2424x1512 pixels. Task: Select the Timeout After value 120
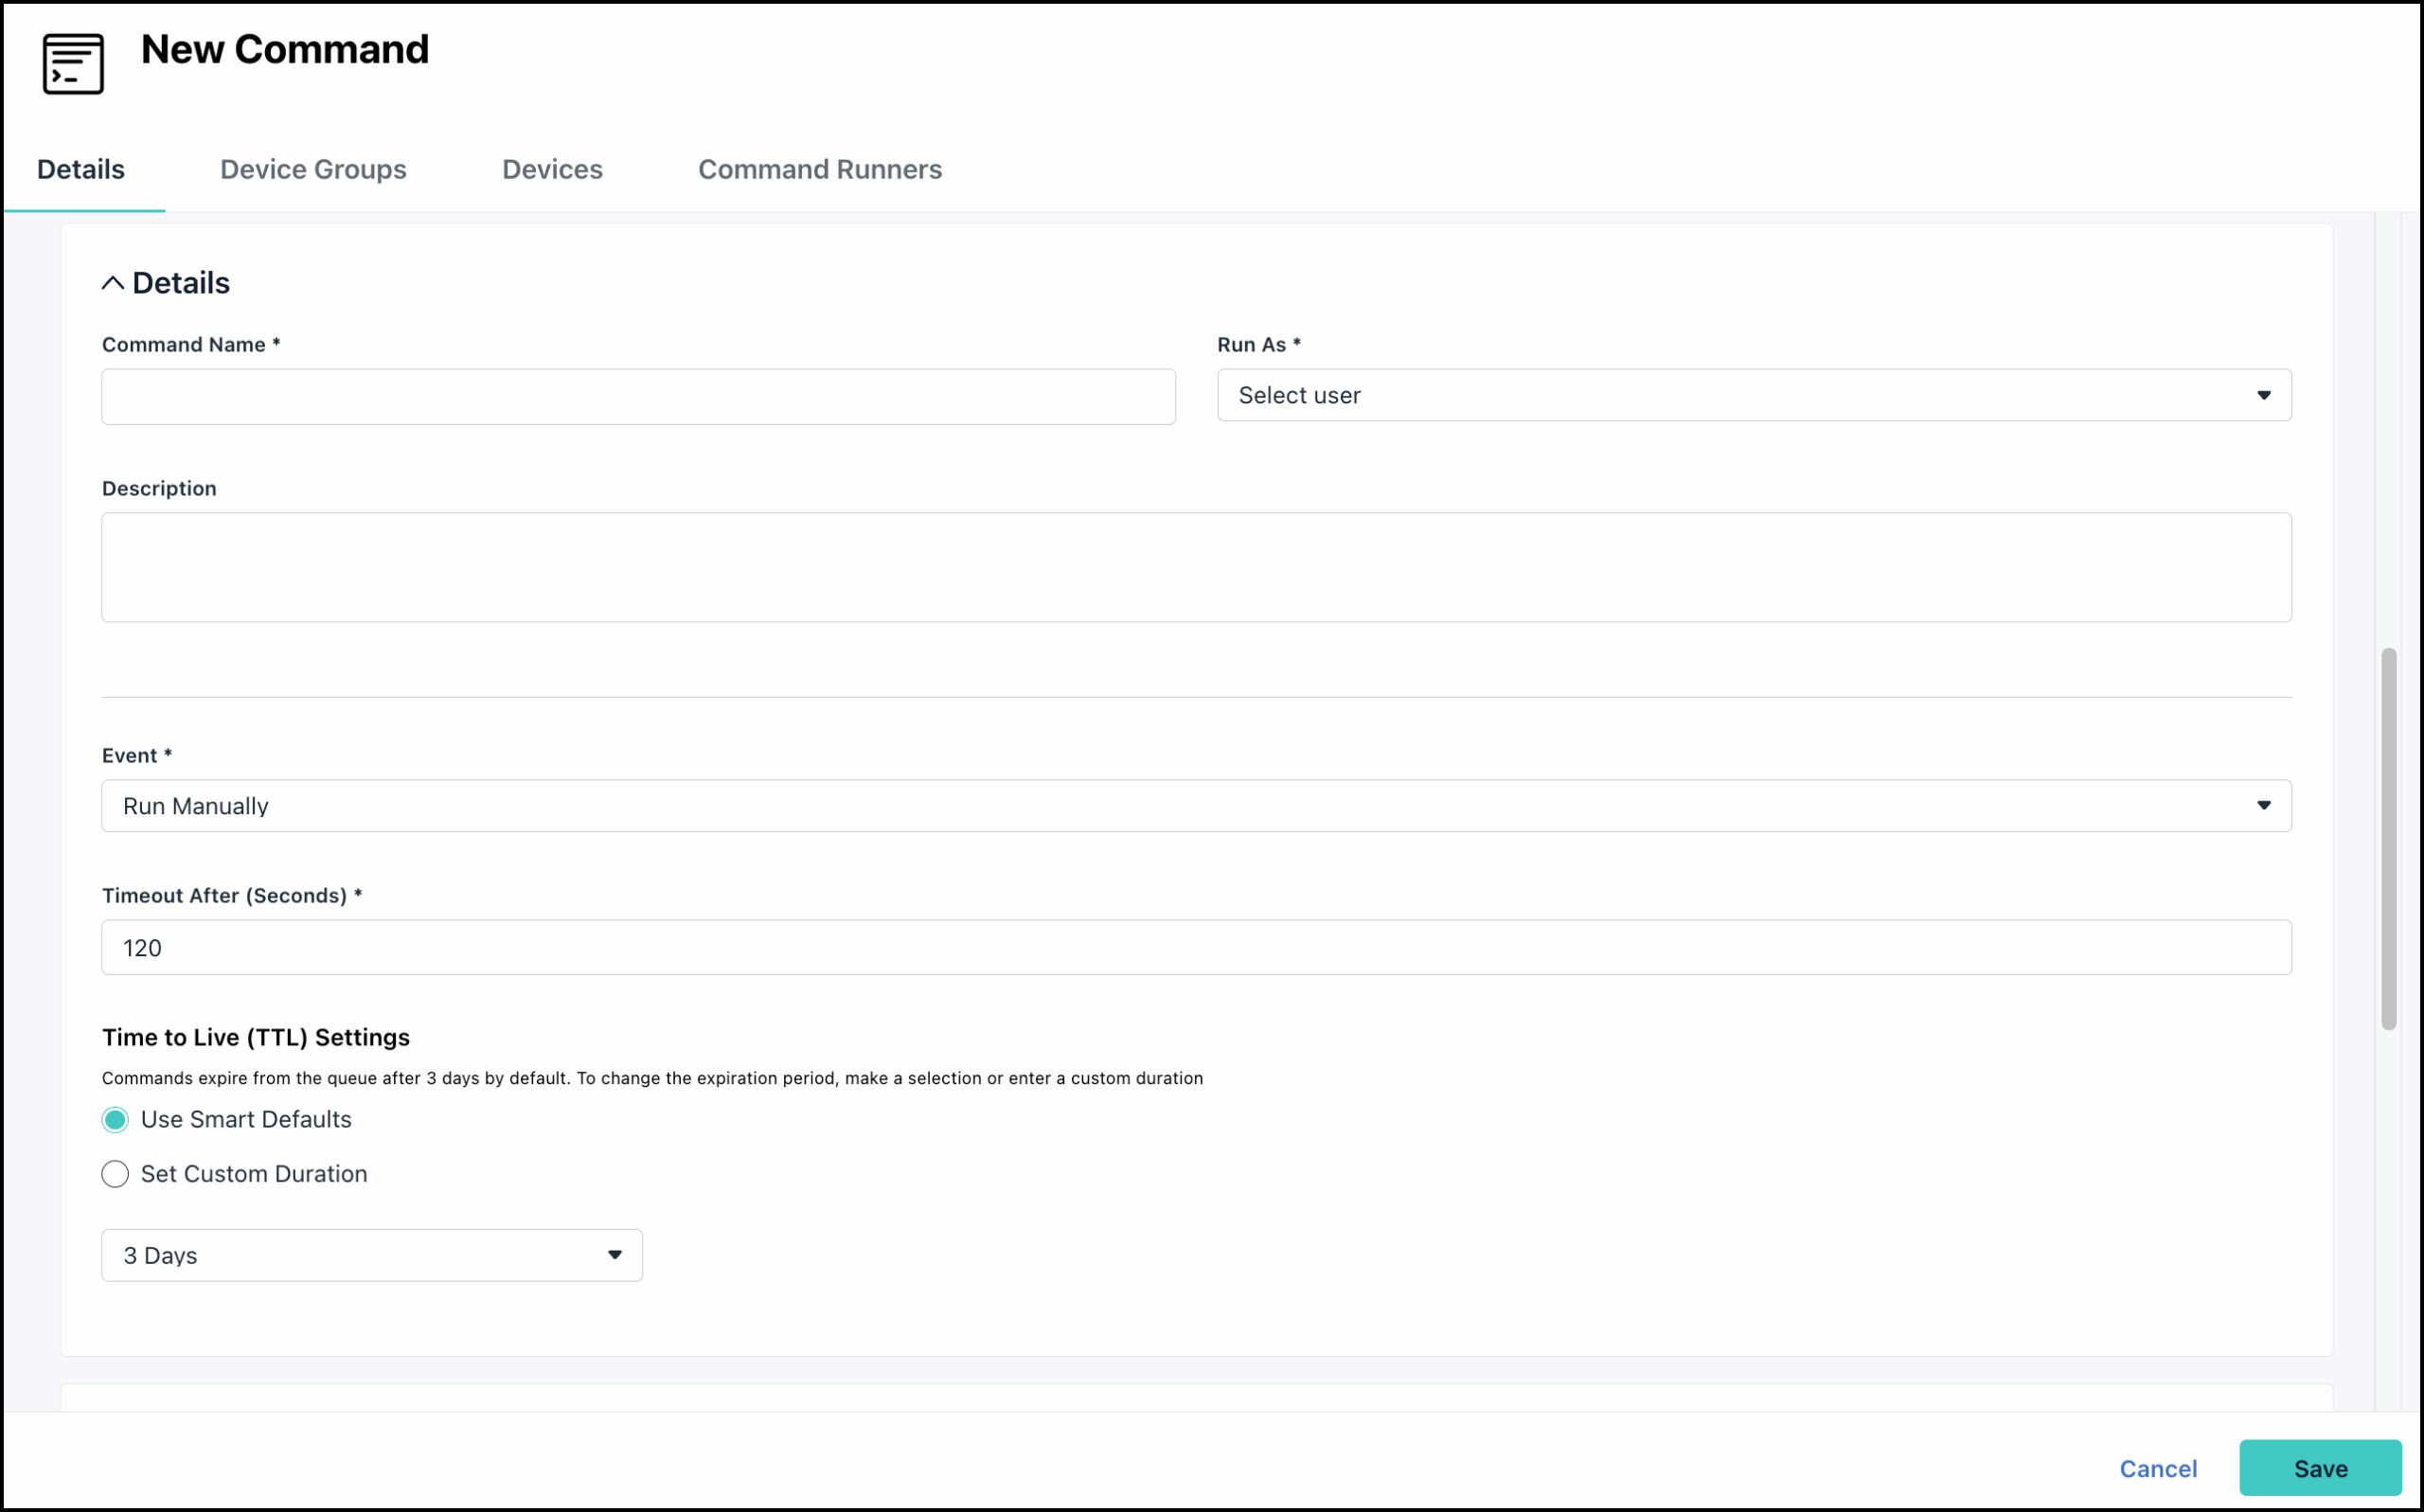[x=1195, y=947]
